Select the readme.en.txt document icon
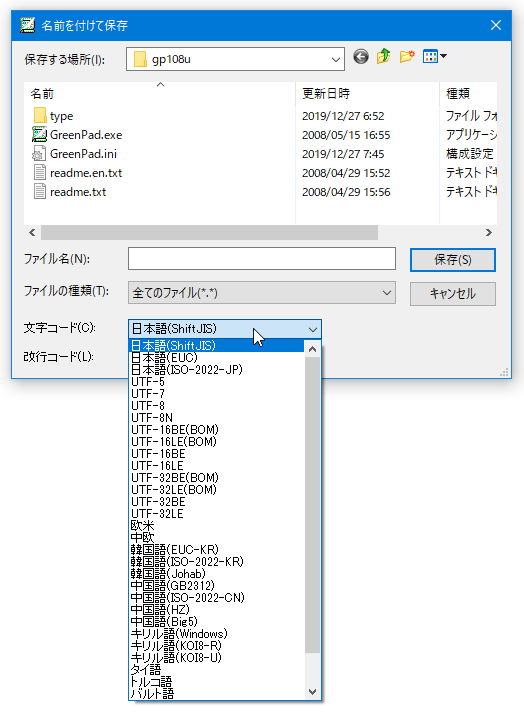The width and height of the screenshot is (524, 712). 40,173
